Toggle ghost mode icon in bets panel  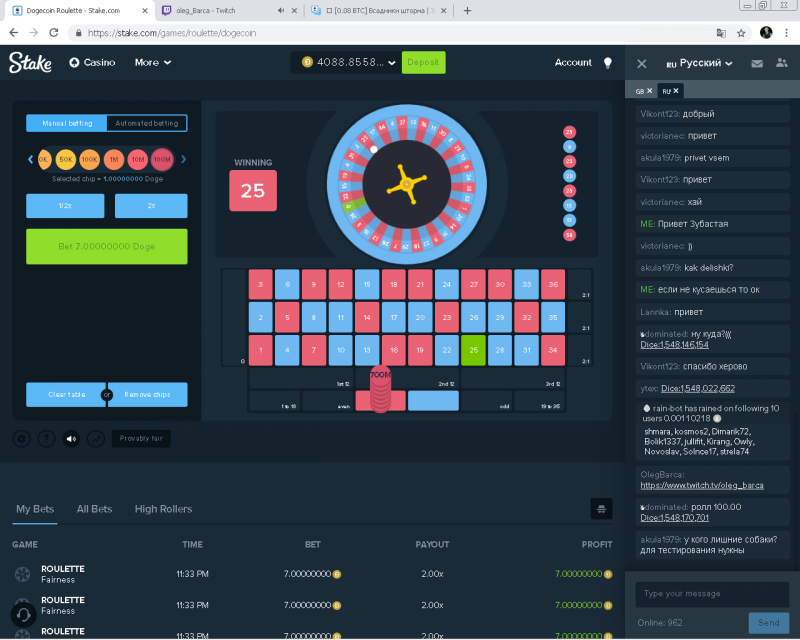601,508
